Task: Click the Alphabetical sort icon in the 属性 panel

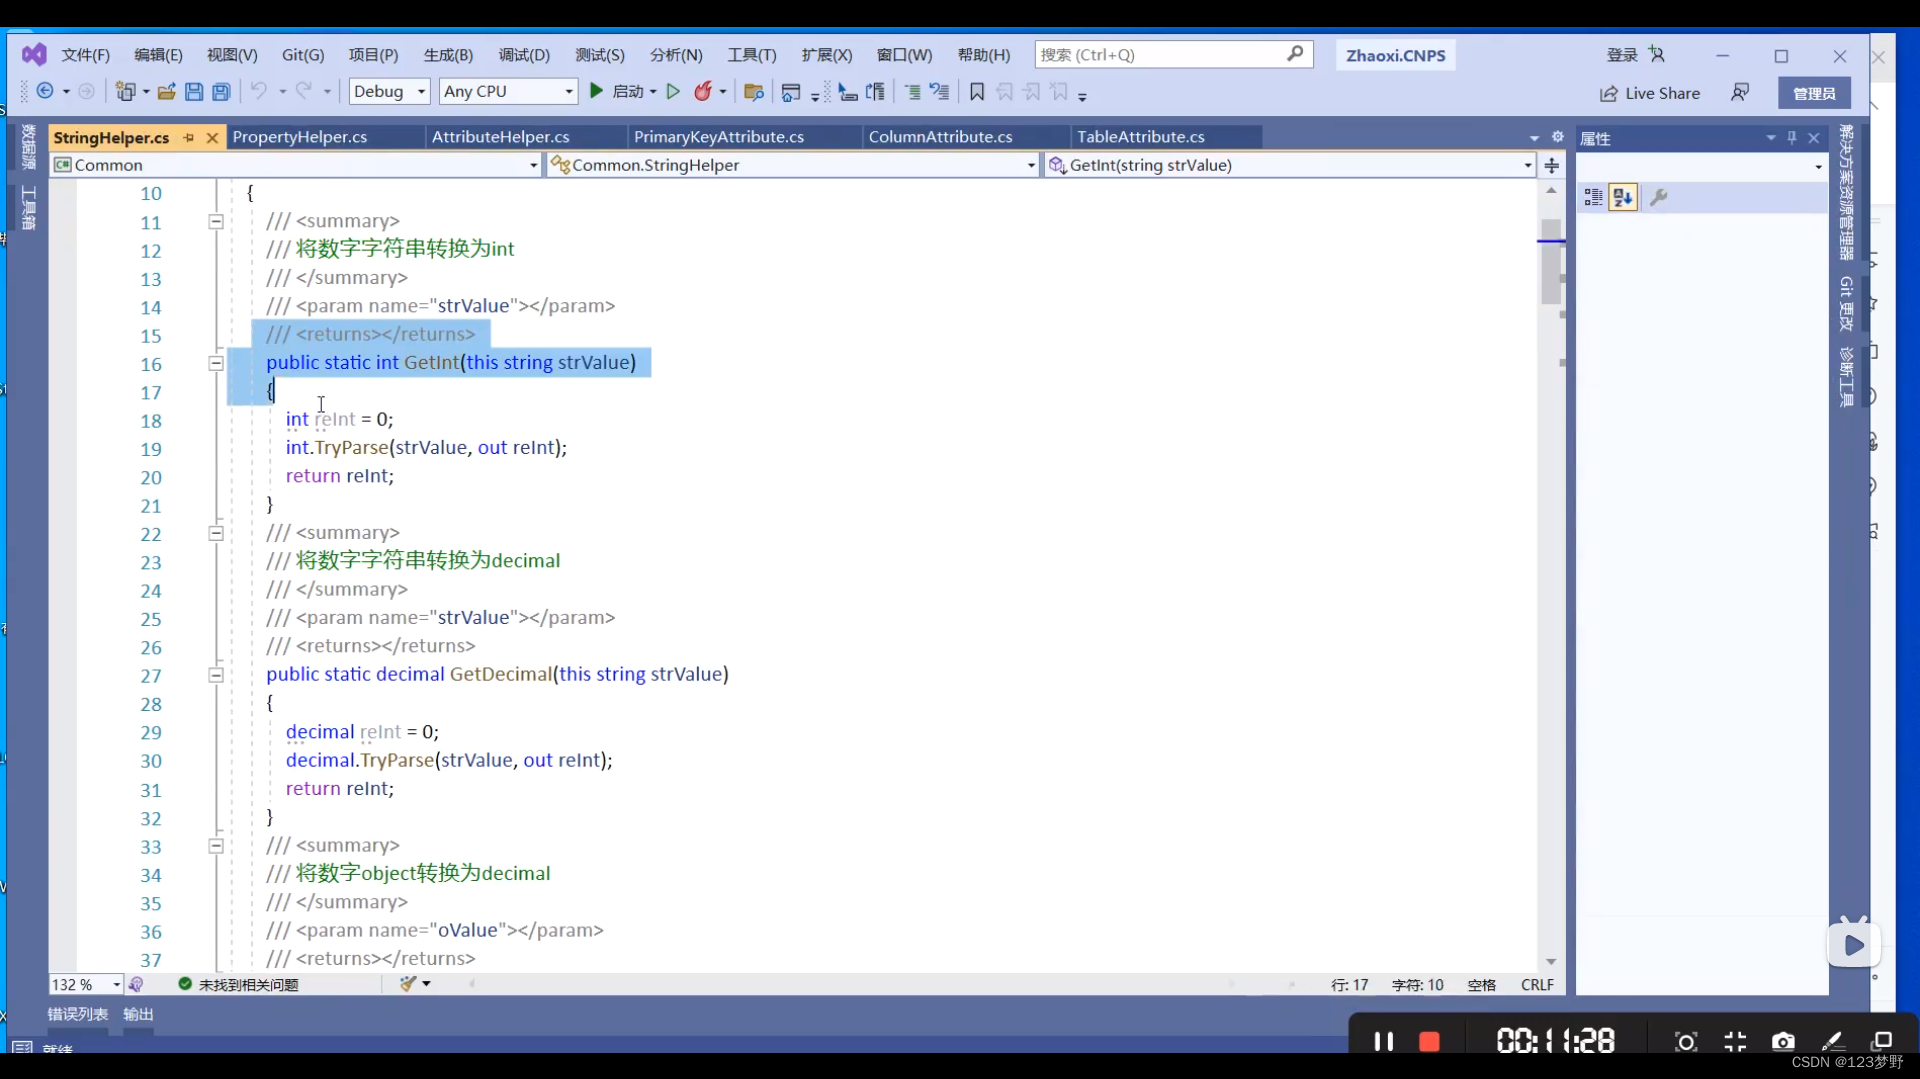Action: click(x=1623, y=198)
